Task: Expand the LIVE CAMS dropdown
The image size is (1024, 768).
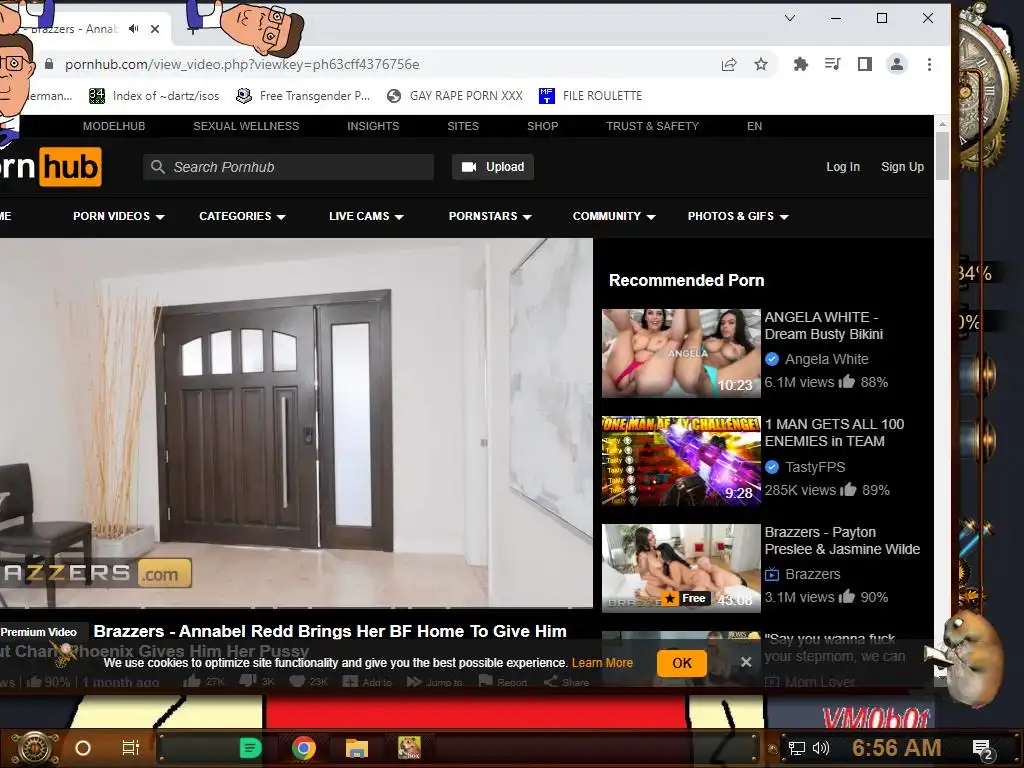Action: 366,216
